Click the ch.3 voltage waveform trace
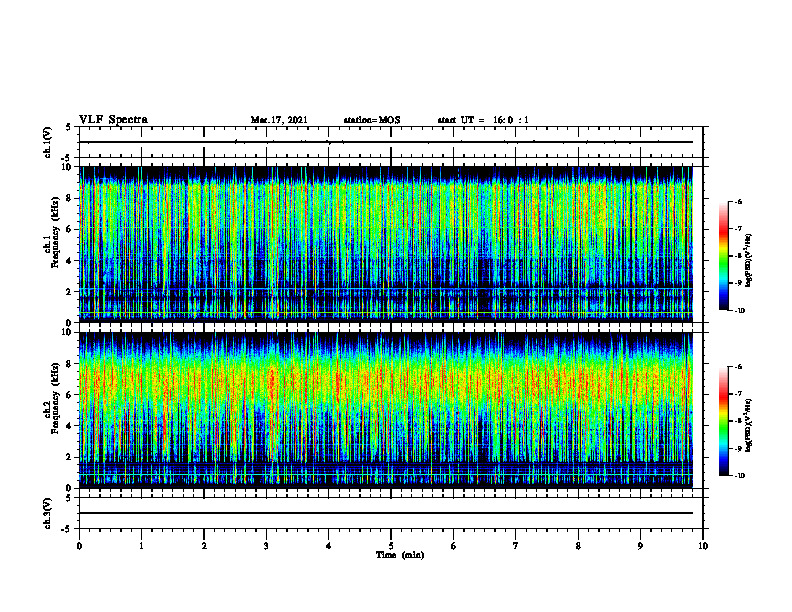 click(x=386, y=513)
